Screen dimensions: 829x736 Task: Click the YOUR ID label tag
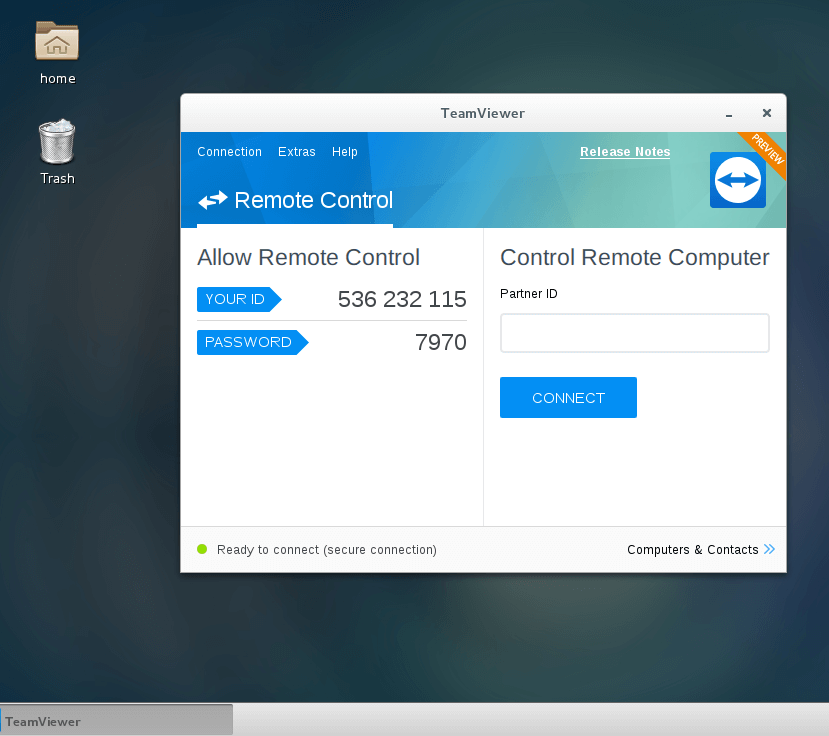239,299
